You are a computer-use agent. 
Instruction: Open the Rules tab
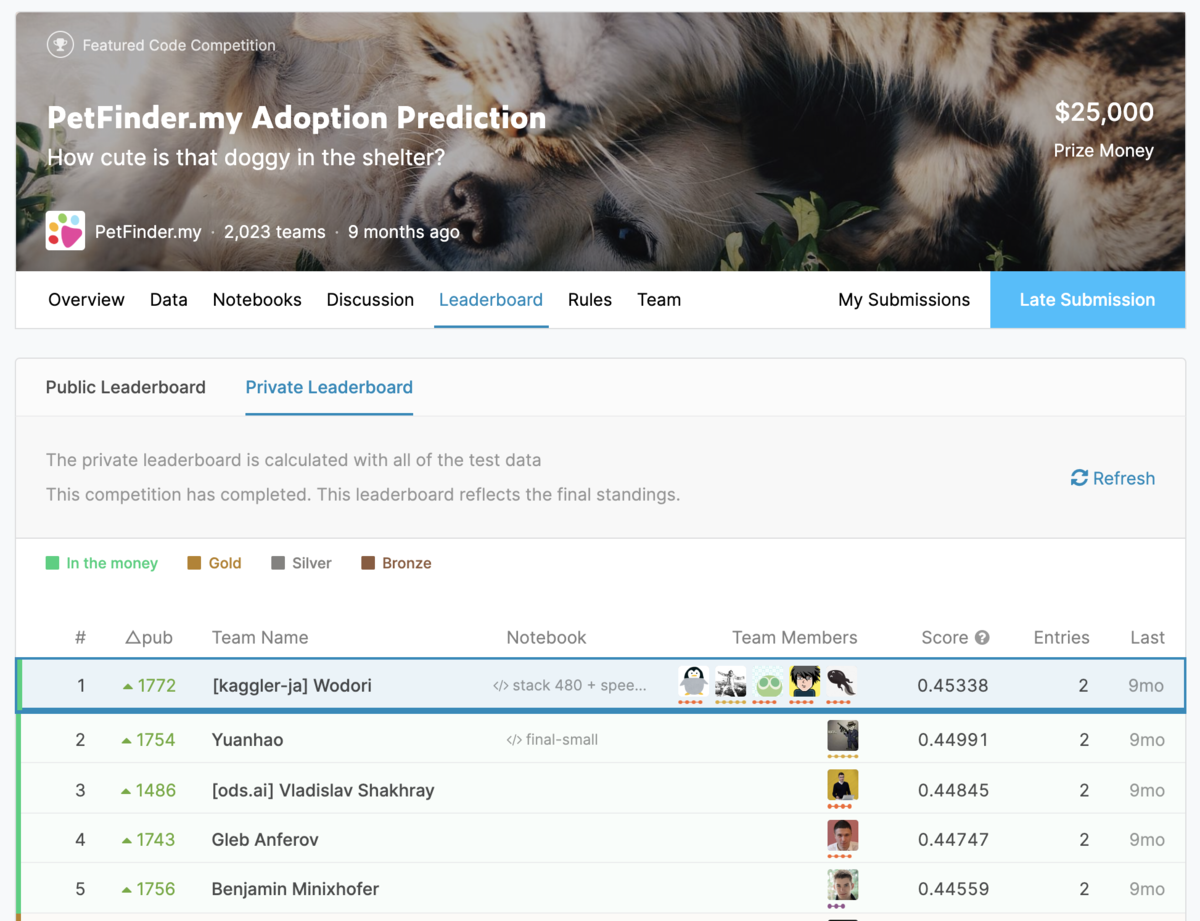point(590,300)
